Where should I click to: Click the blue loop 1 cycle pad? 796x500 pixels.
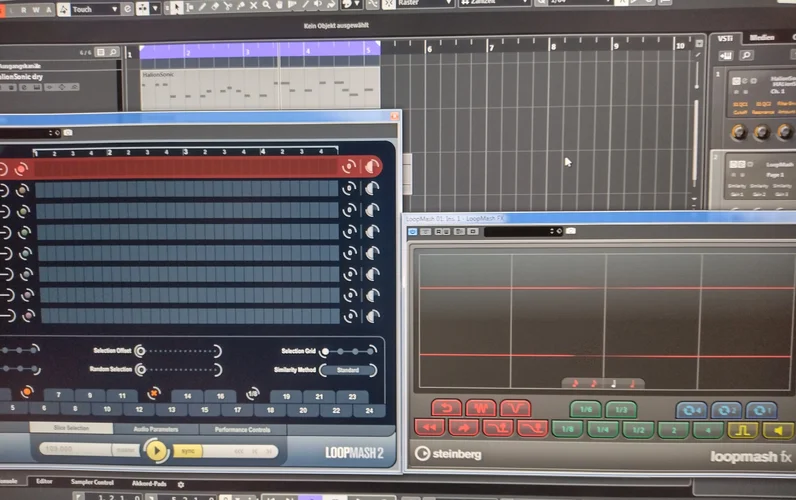(761, 410)
